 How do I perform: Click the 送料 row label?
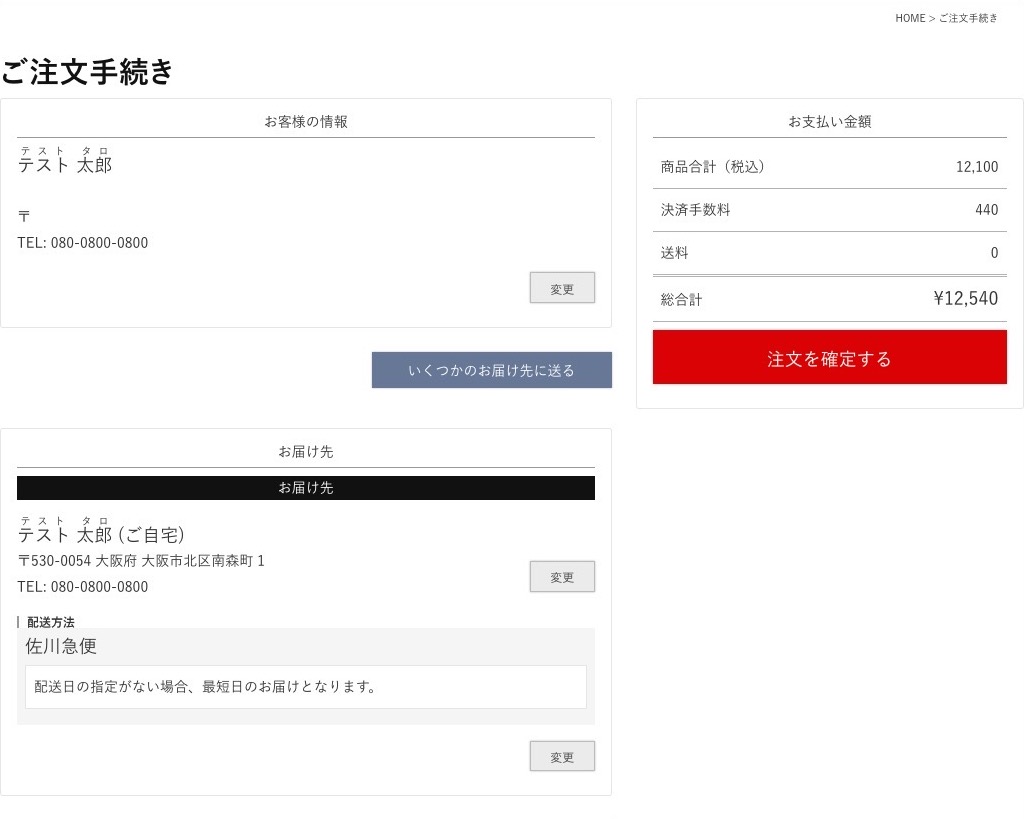coord(674,253)
